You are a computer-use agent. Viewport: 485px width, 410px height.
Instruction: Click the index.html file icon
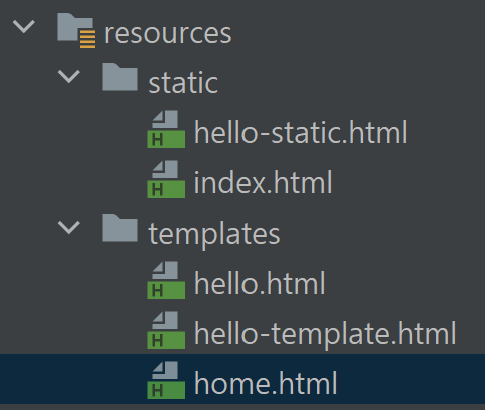tap(166, 179)
